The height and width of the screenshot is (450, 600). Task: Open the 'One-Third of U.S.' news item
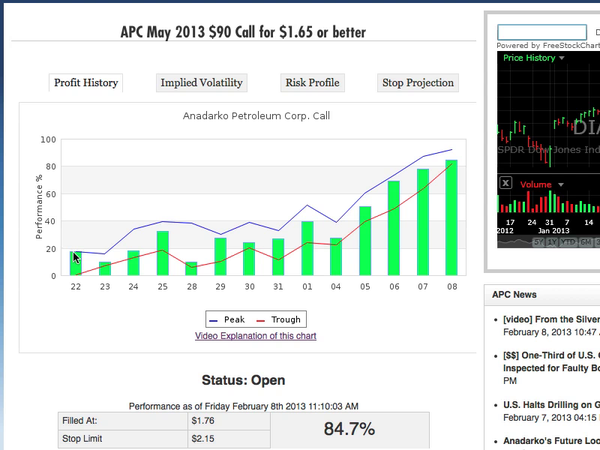point(551,362)
